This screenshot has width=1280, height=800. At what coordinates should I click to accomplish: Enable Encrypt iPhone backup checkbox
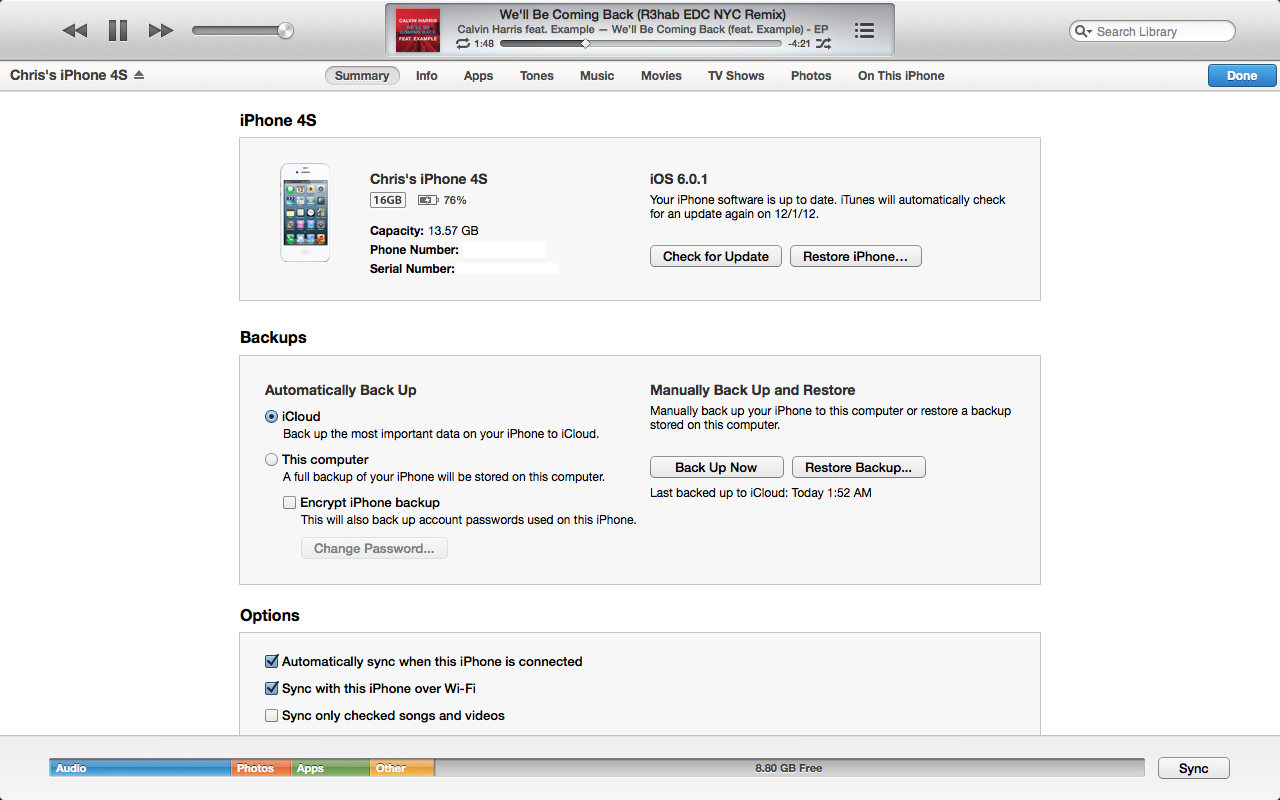289,503
